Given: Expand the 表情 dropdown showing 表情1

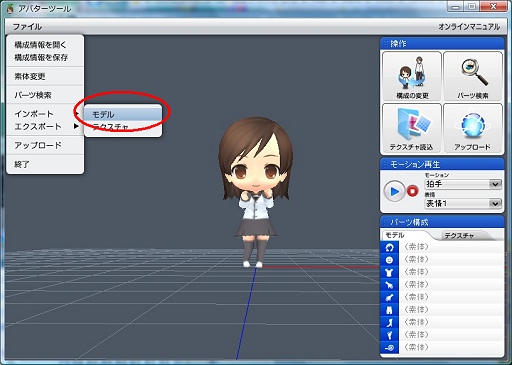Looking at the screenshot, I should pos(463,203).
